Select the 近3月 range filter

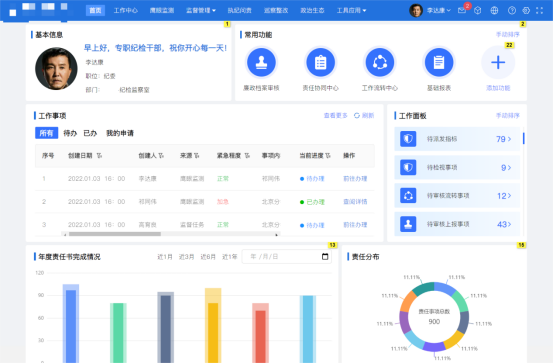pos(187,257)
